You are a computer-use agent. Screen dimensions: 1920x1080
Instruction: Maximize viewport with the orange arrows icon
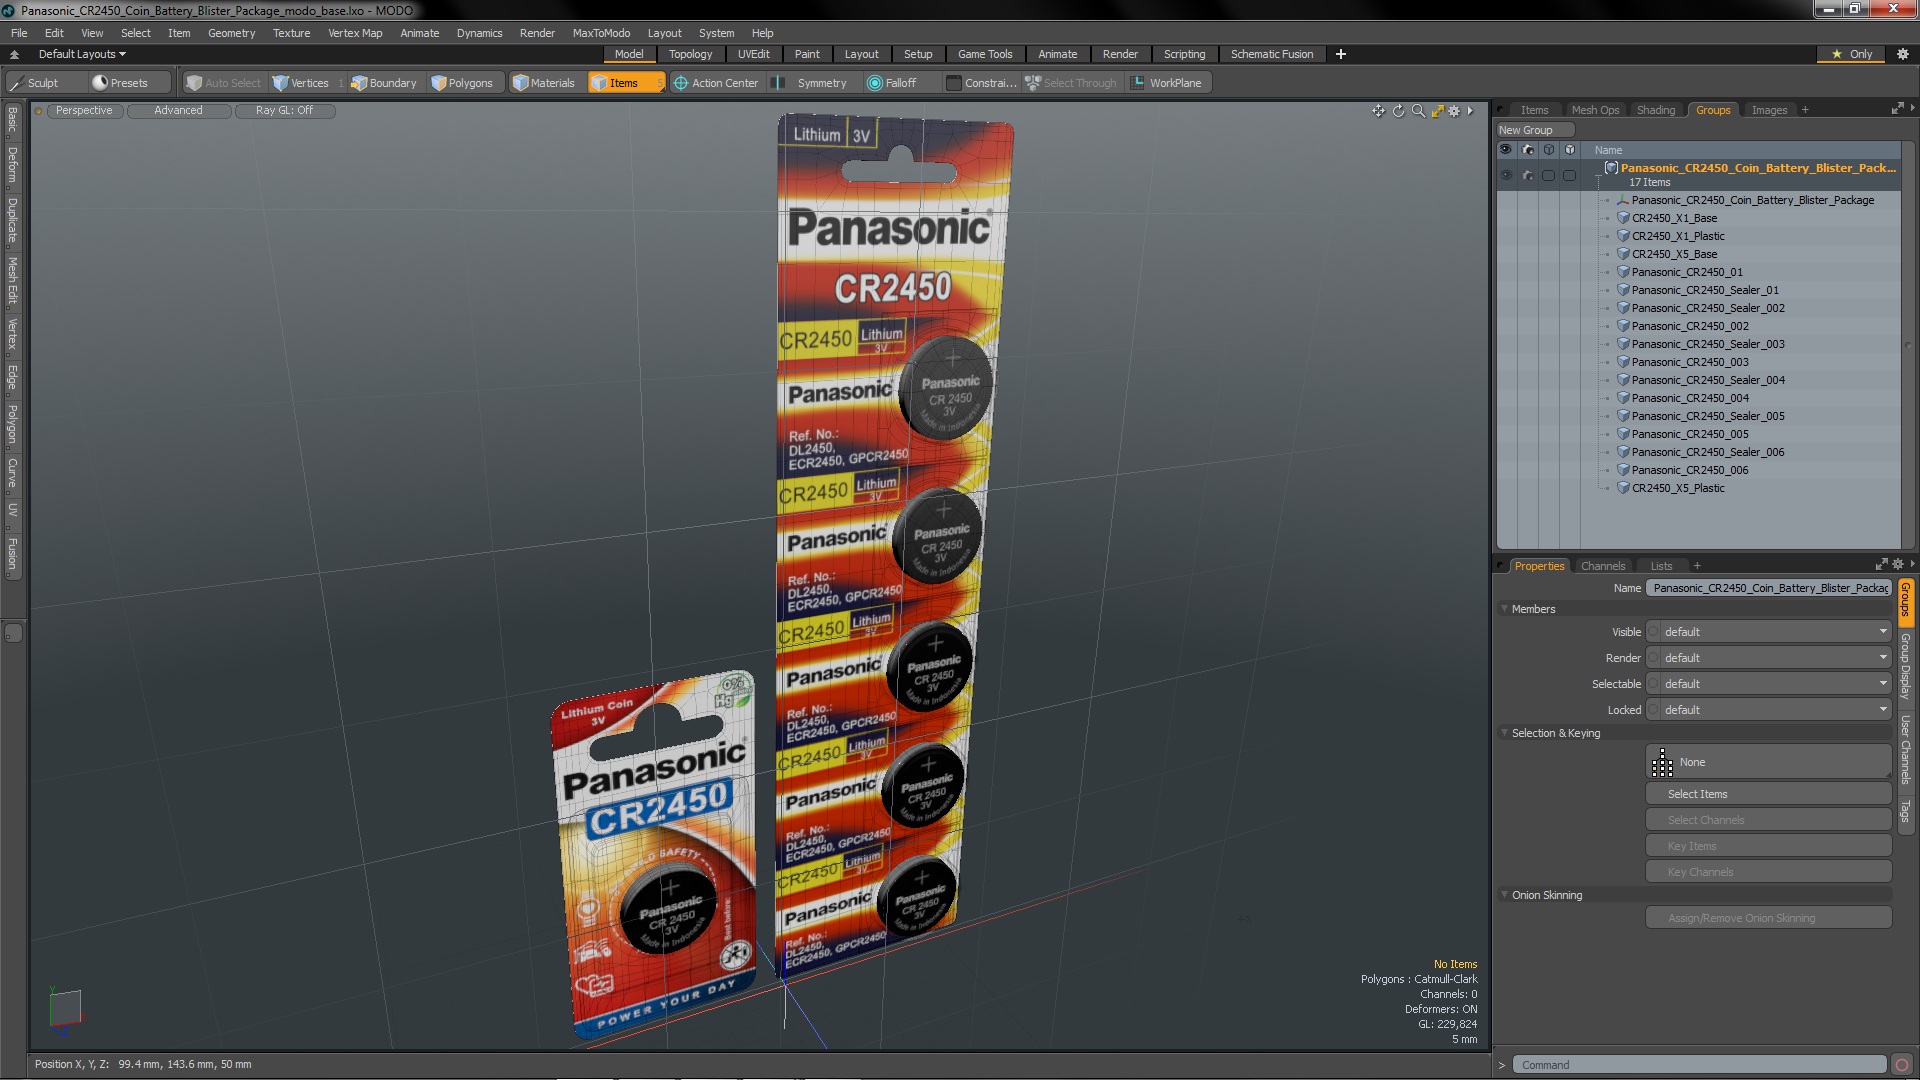[x=1437, y=111]
